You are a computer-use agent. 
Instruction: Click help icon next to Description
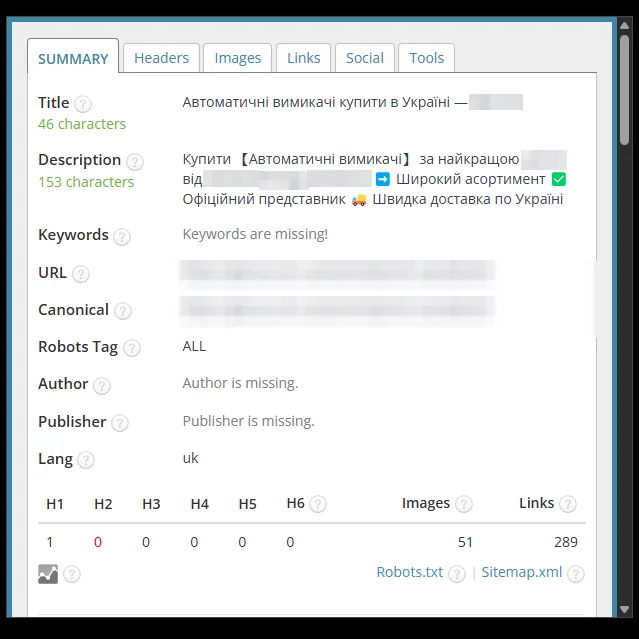pyautogui.click(x=134, y=162)
